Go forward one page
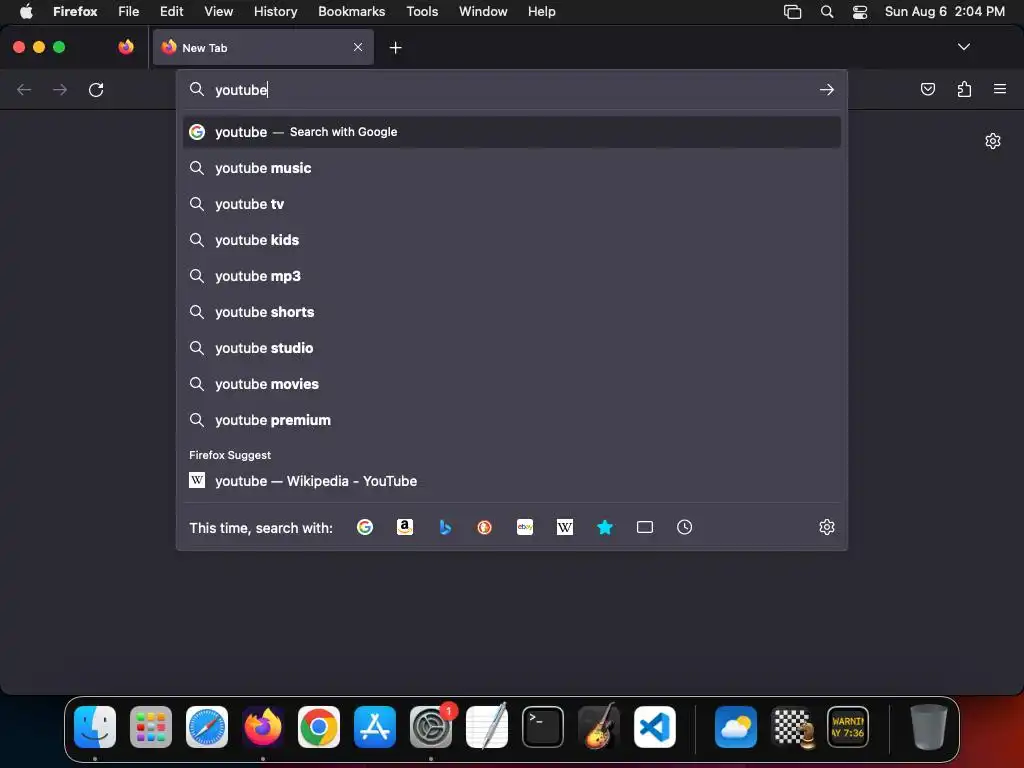Viewport: 1024px width, 768px height. point(60,89)
